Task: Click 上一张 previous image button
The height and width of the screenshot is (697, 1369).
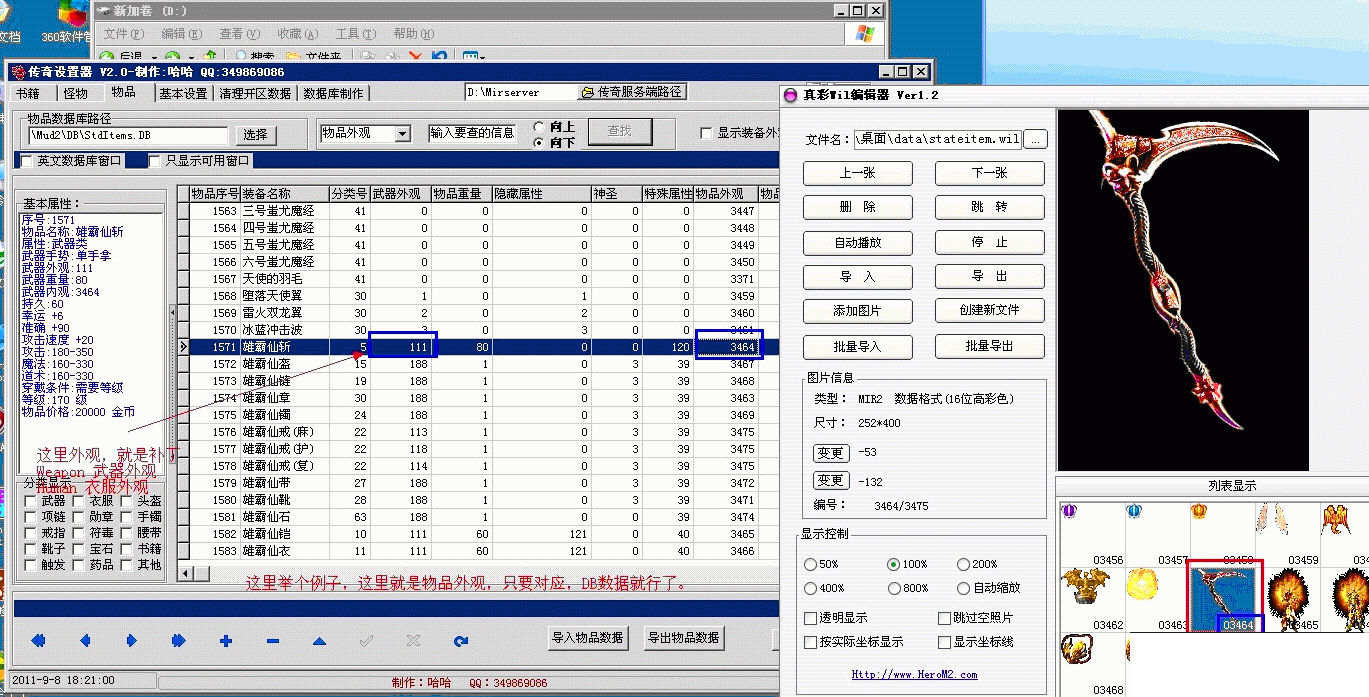Action: [857, 173]
